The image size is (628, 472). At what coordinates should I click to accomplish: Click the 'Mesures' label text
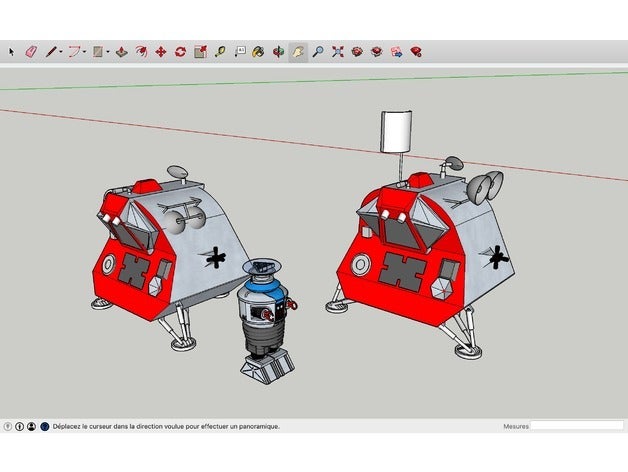(516, 426)
